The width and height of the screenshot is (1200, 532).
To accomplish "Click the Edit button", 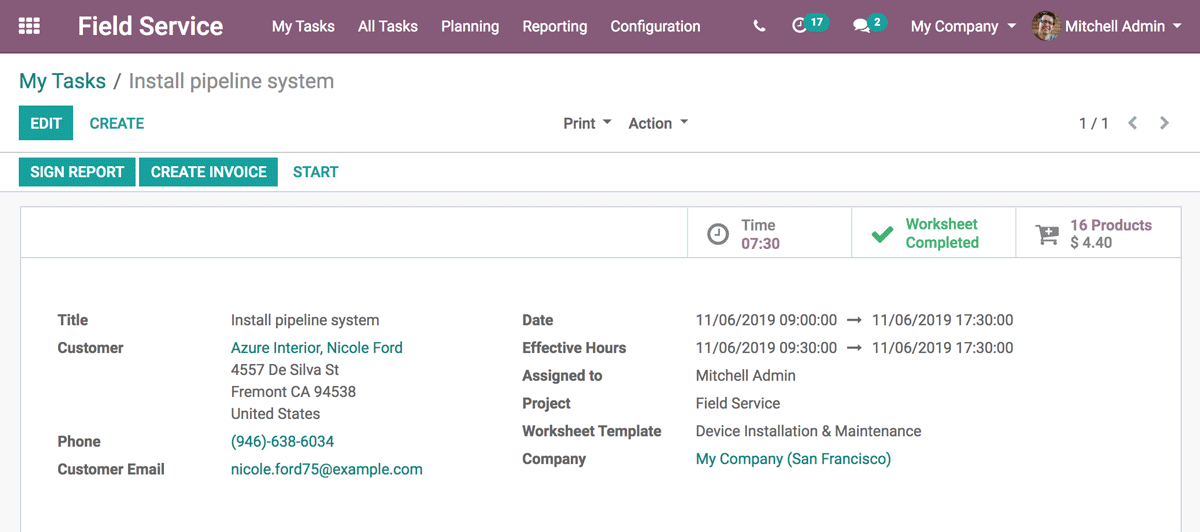I will (x=46, y=123).
